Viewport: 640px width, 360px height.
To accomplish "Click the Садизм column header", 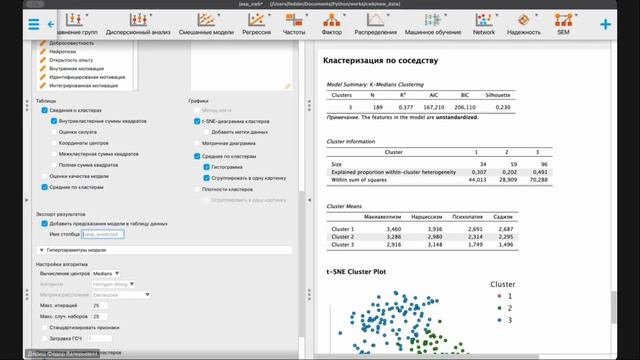I will 502,217.
